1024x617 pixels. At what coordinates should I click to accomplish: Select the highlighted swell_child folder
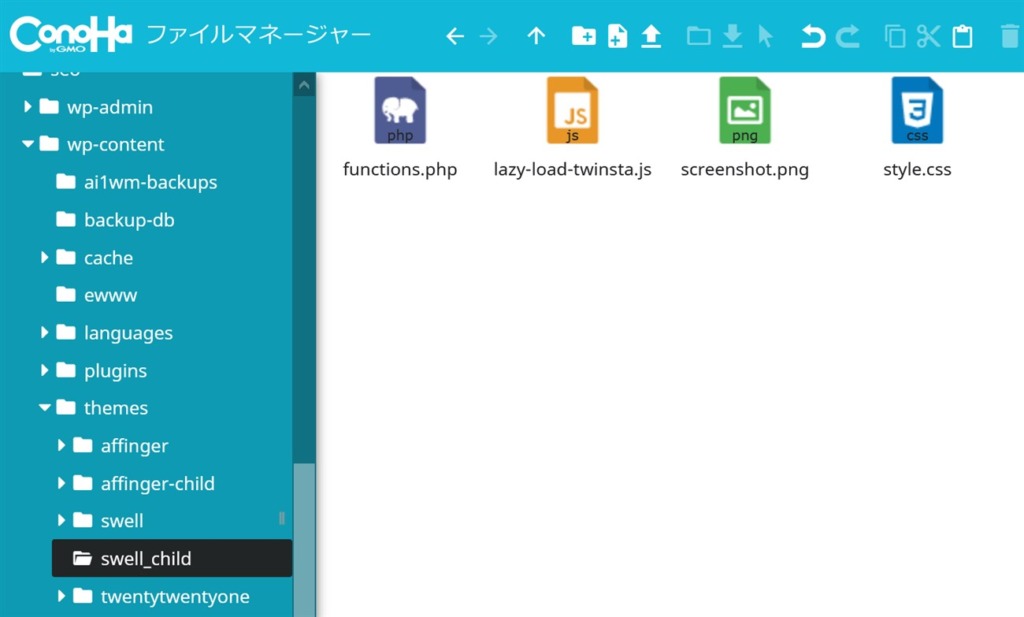(172, 558)
